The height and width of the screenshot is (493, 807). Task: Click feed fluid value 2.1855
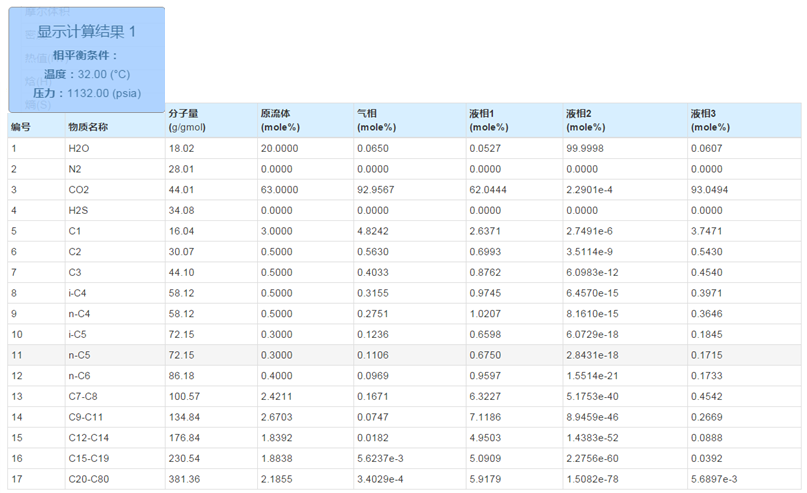coord(276,479)
